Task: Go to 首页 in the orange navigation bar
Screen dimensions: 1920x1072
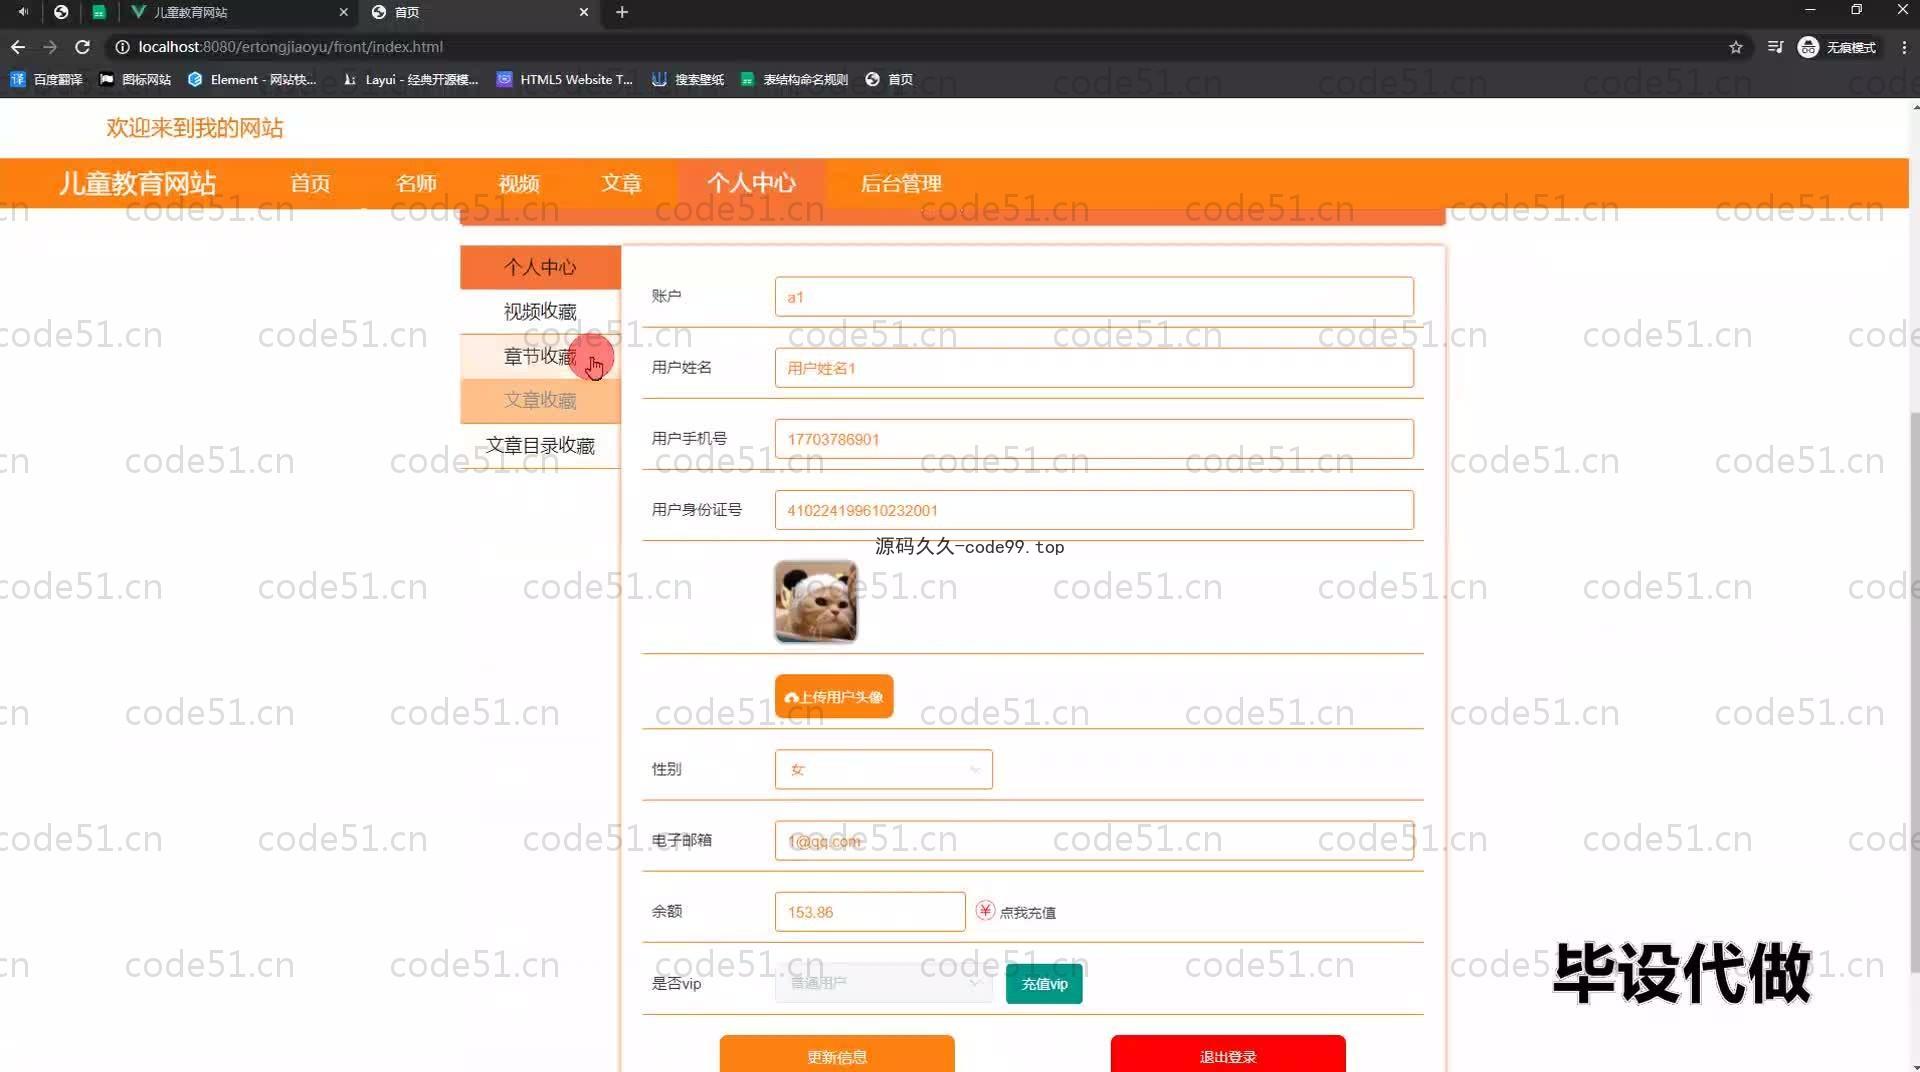Action: pos(310,183)
